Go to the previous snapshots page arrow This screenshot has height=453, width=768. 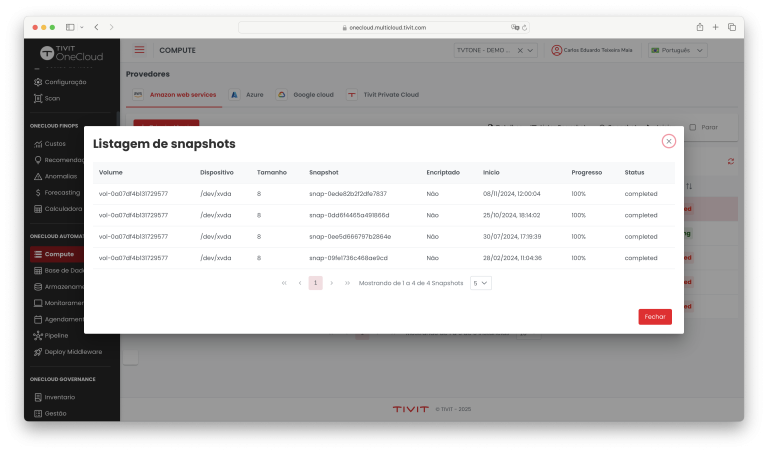point(300,283)
